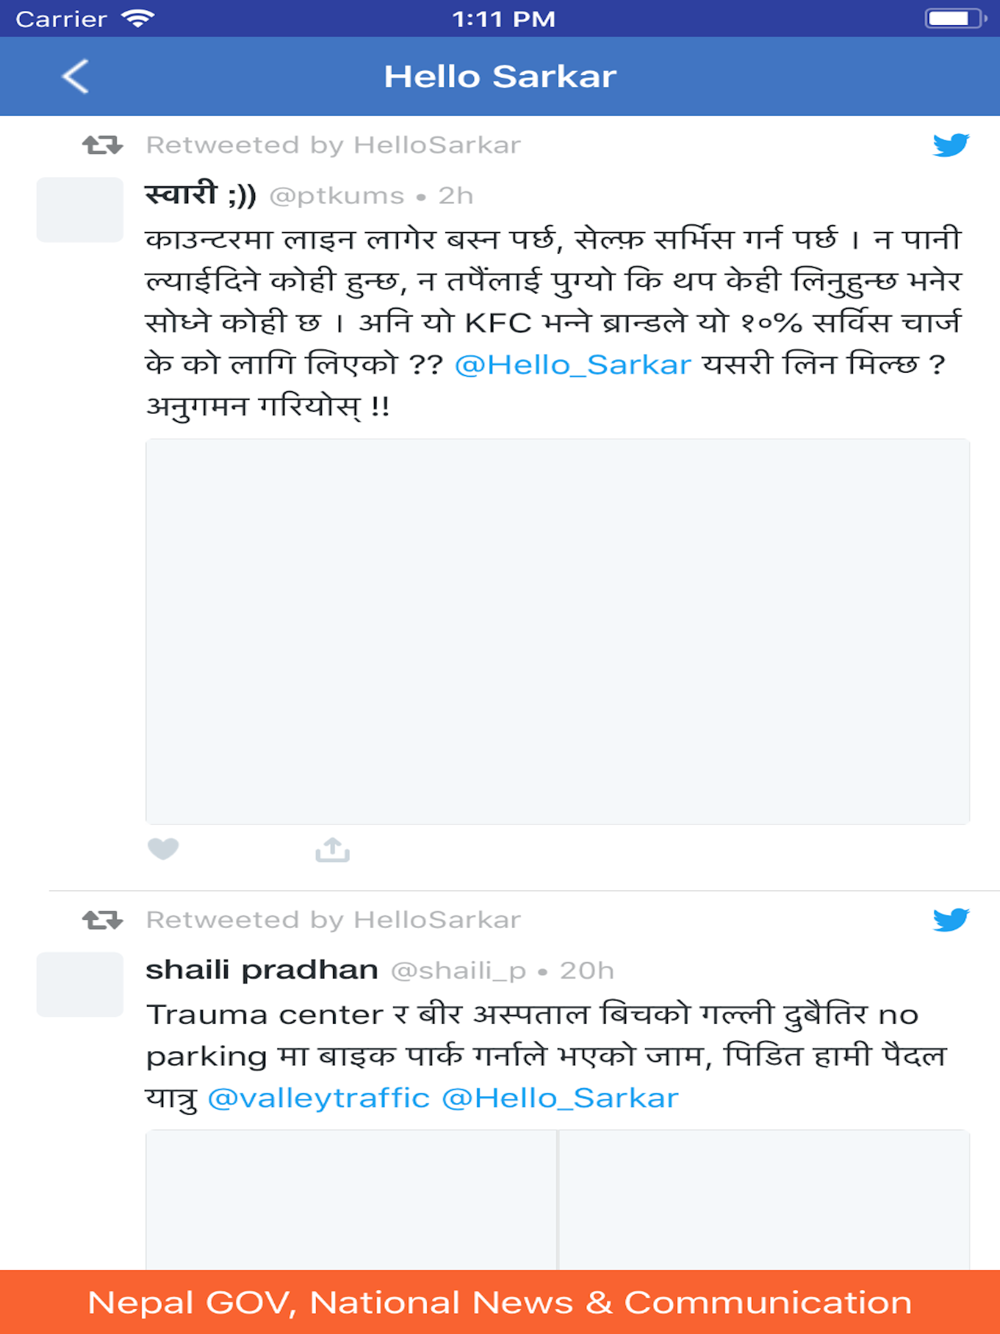Tap Twitter bird icon on shaili pradhan tweet
The height and width of the screenshot is (1334, 1000).
tap(951, 919)
